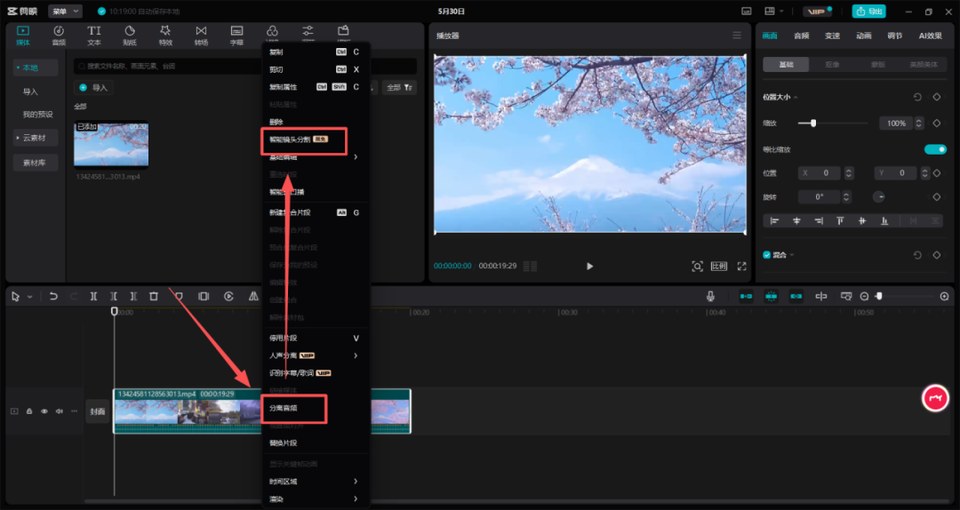Click the 导入 import button with plus icon
Viewport: 960px width, 510px height.
93,88
